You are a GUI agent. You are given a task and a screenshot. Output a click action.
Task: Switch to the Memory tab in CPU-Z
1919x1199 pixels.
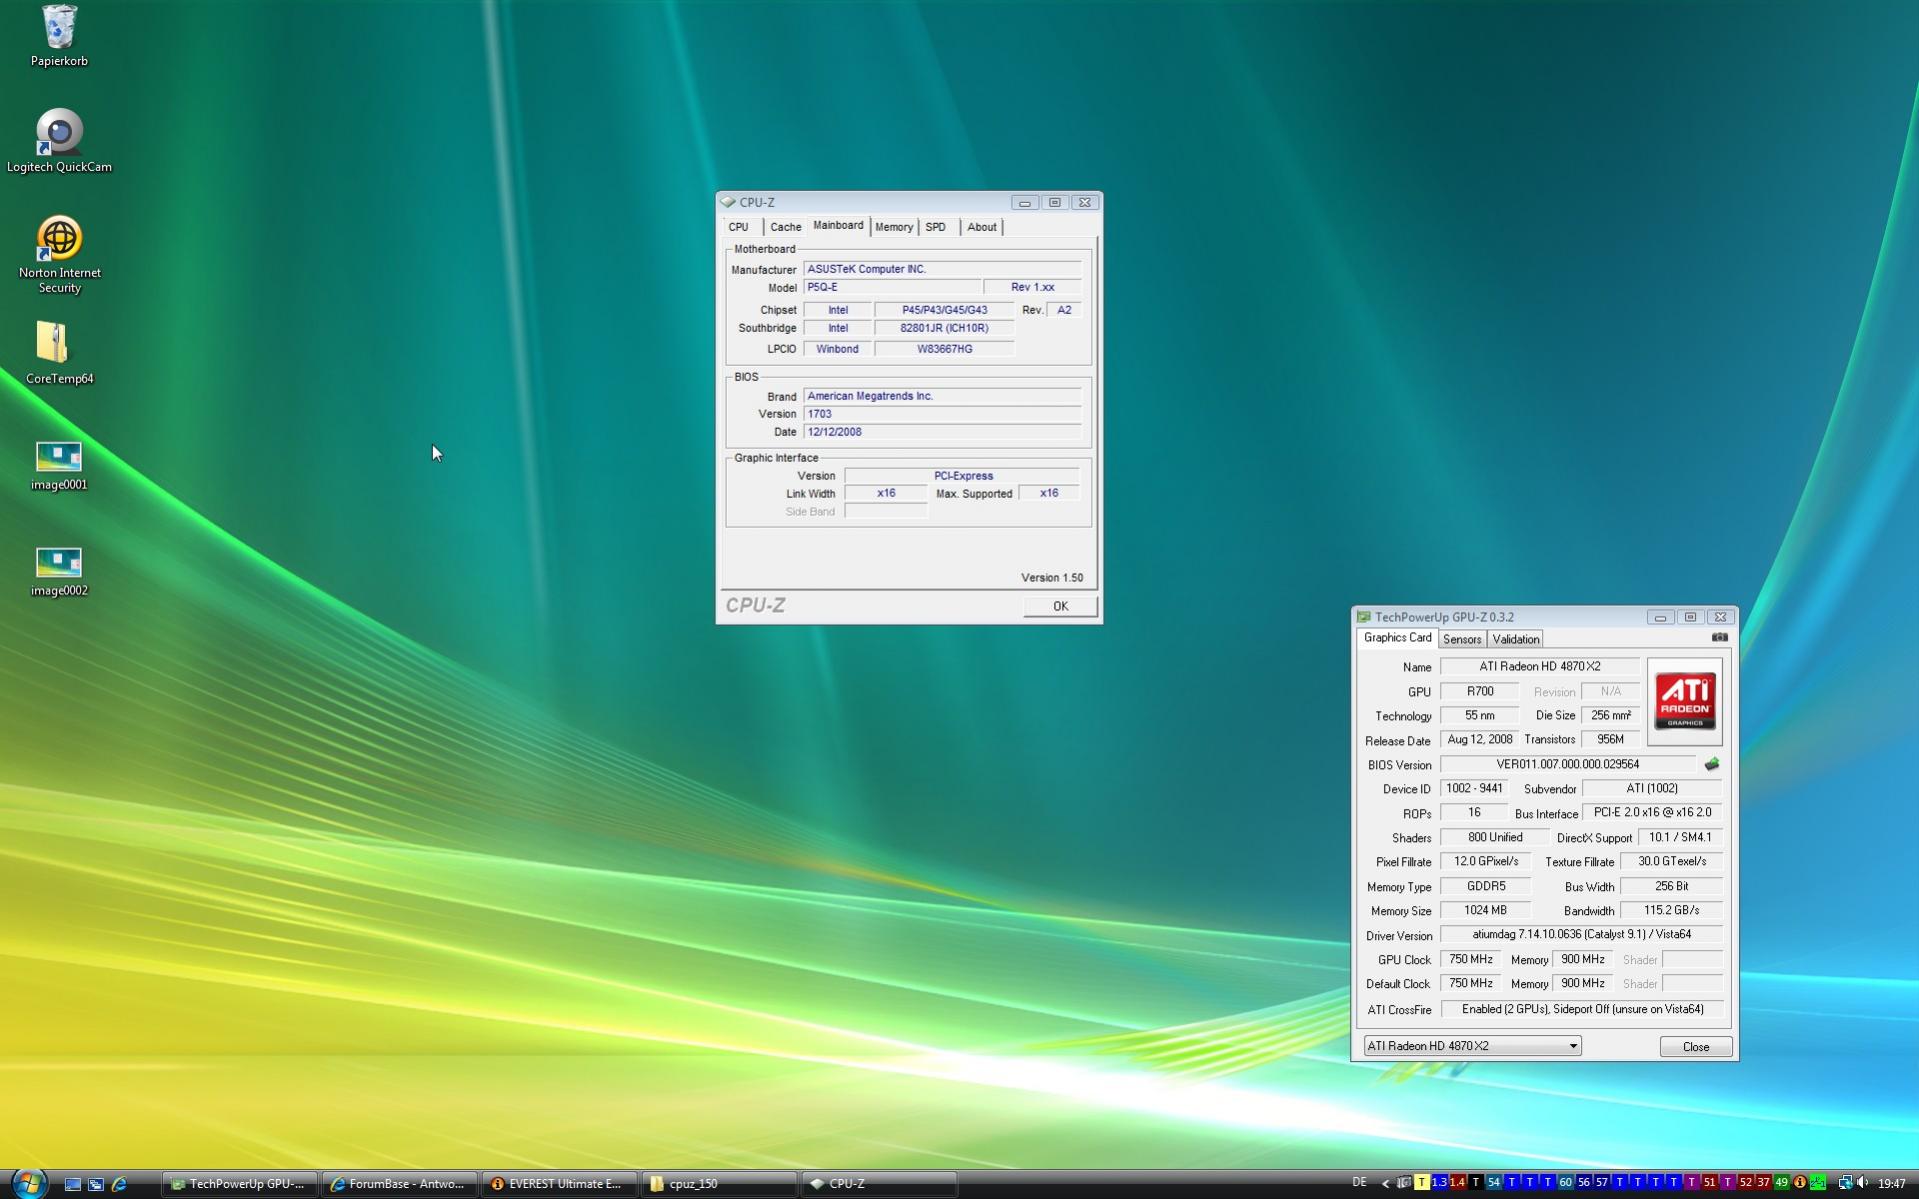tap(893, 227)
